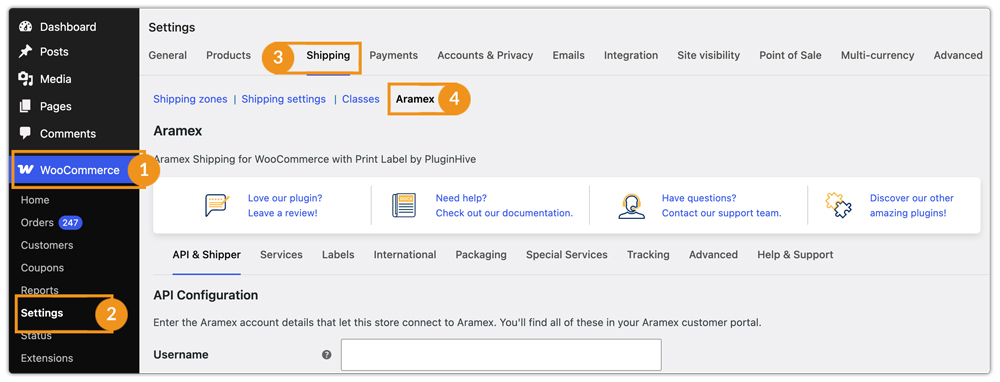Open Coupons submenu item
Screen dimensions: 1000x382
[x=42, y=268]
